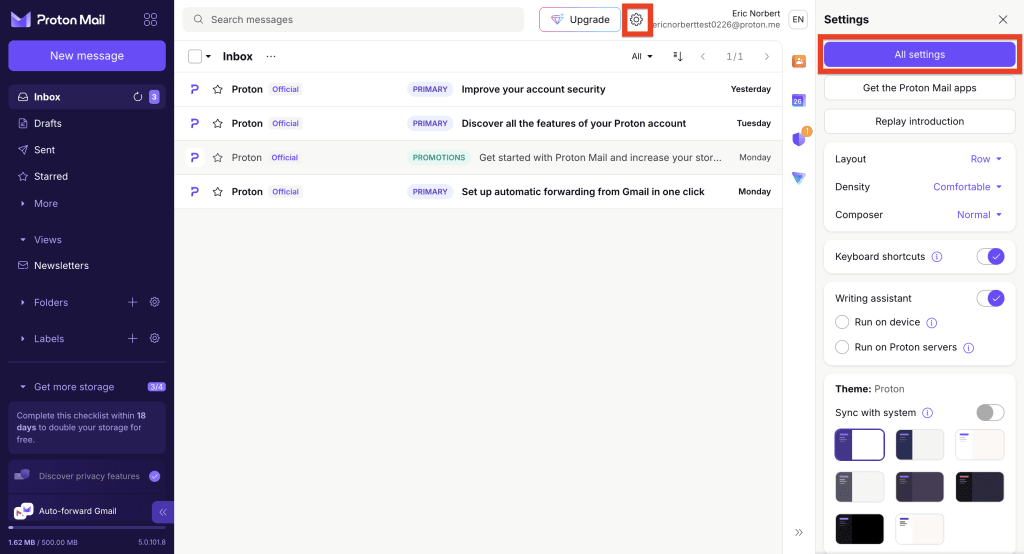Open folder settings gear icon
The height and width of the screenshot is (554, 1024).
point(155,302)
